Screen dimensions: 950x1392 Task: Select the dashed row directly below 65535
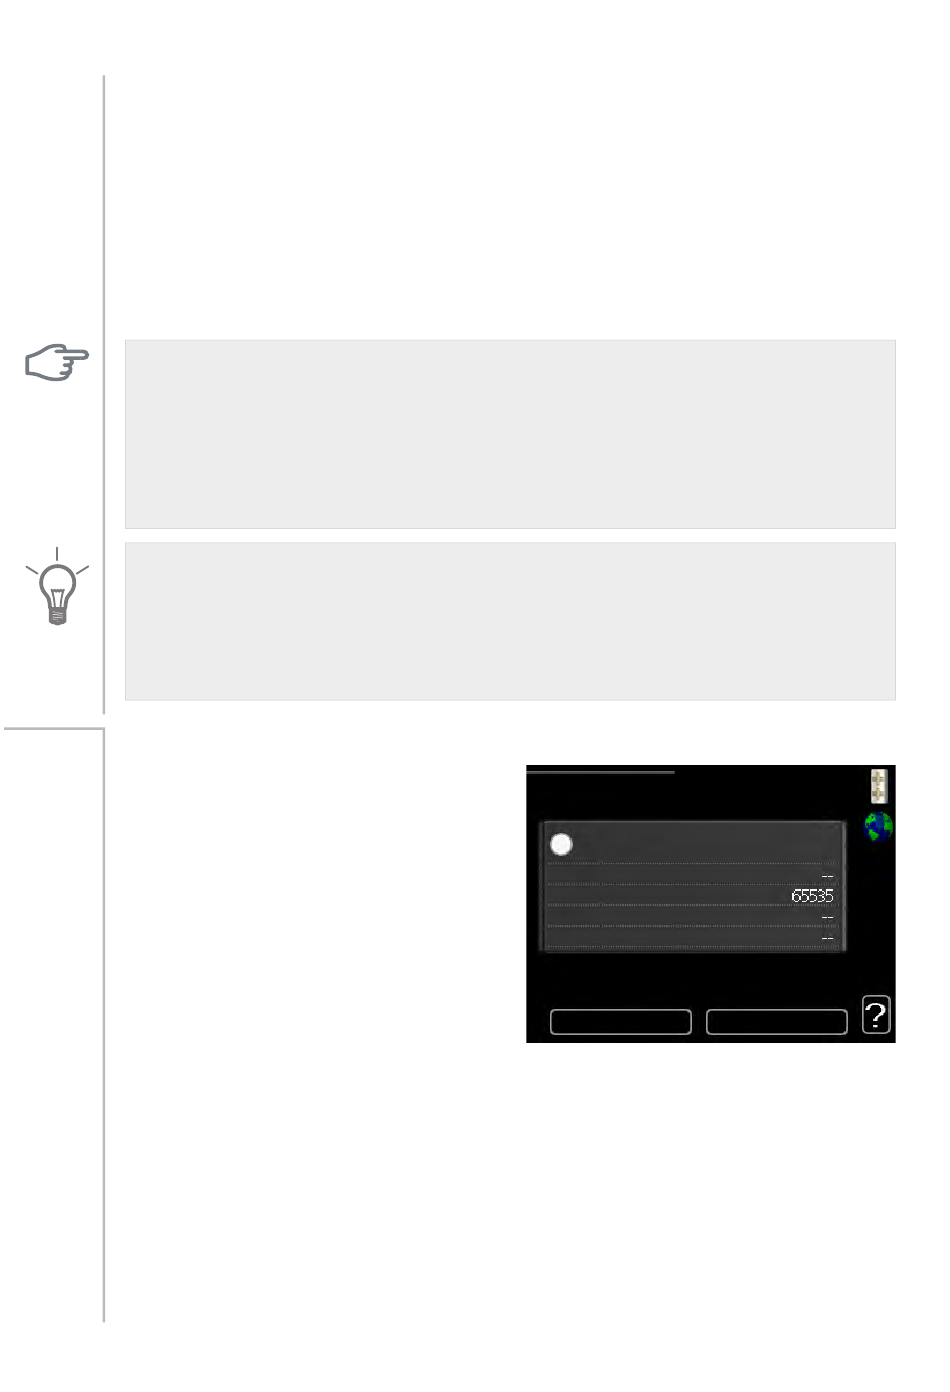point(692,917)
